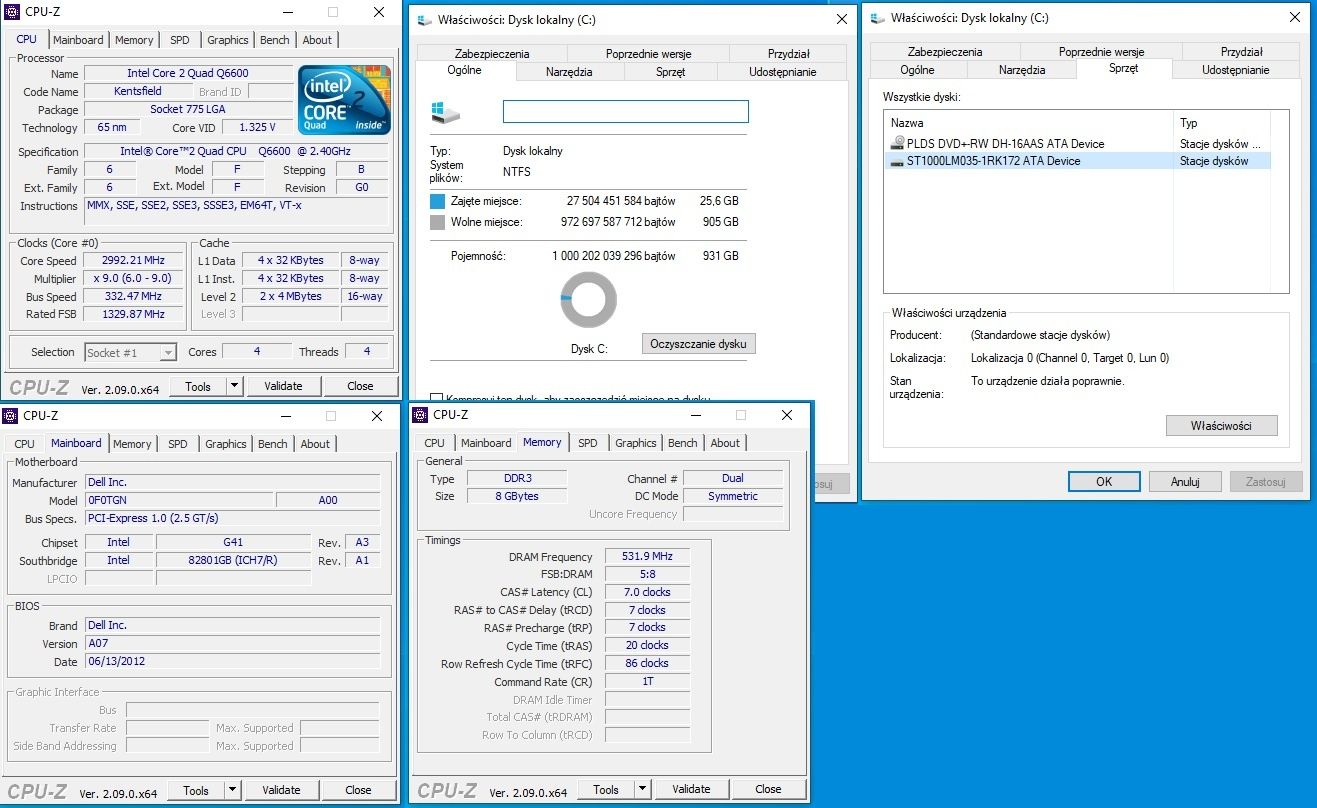Click the Kentsfield code name field
This screenshot has height=808, width=1317.
(137, 91)
